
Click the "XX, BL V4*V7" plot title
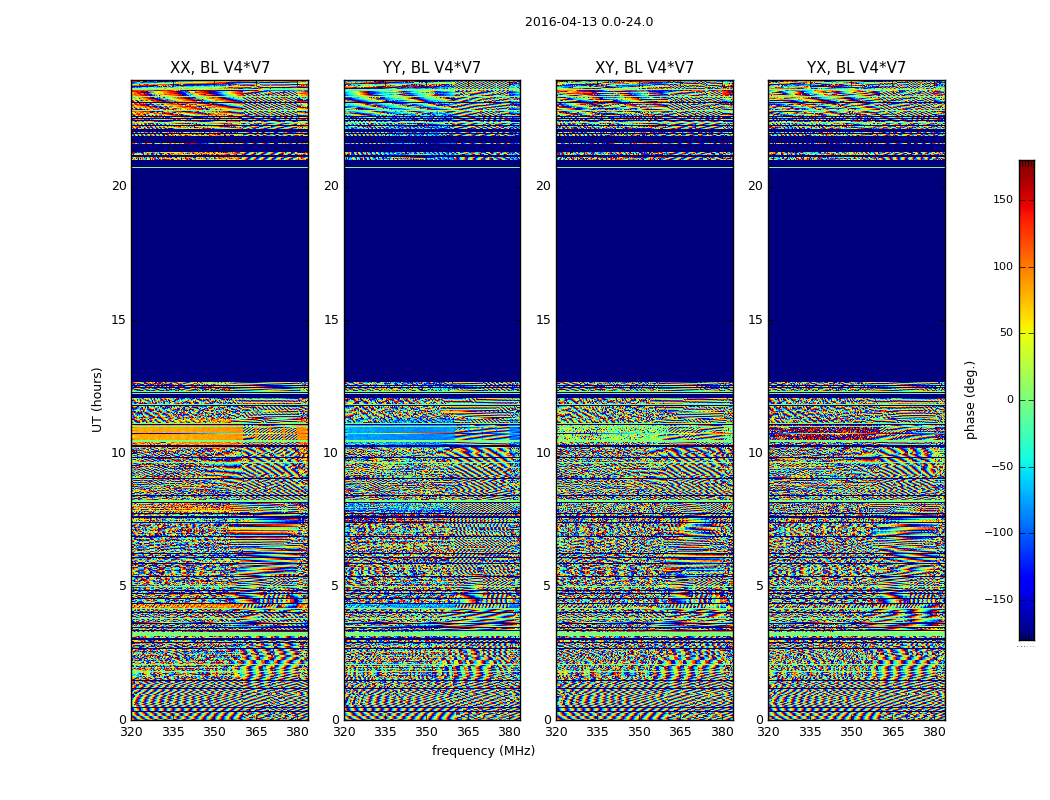click(220, 68)
